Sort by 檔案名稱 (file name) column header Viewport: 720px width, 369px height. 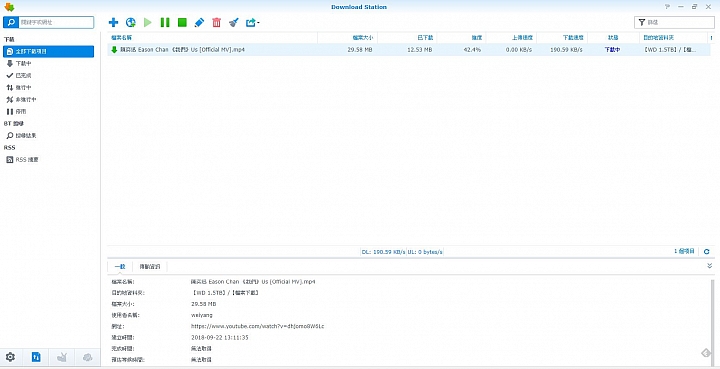(x=213, y=38)
